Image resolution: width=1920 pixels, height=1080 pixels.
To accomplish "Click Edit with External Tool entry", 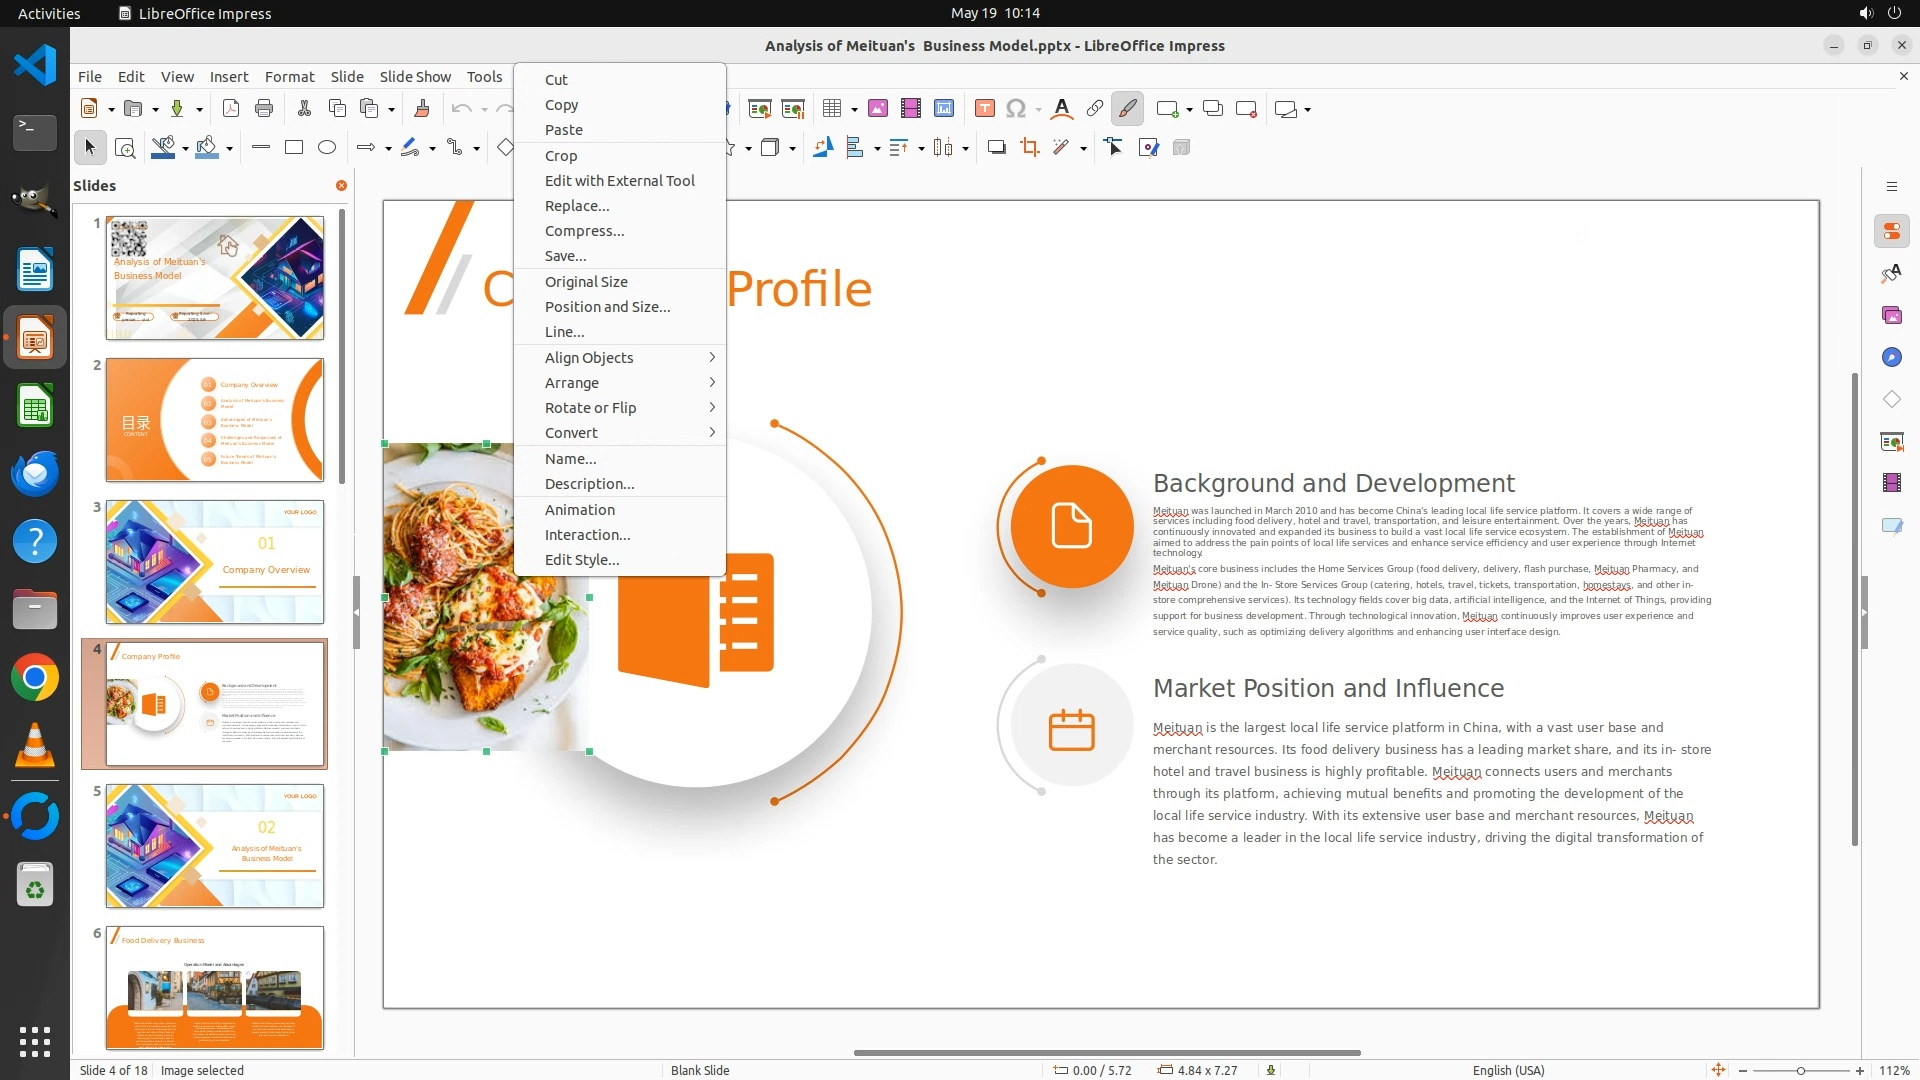I will (619, 181).
